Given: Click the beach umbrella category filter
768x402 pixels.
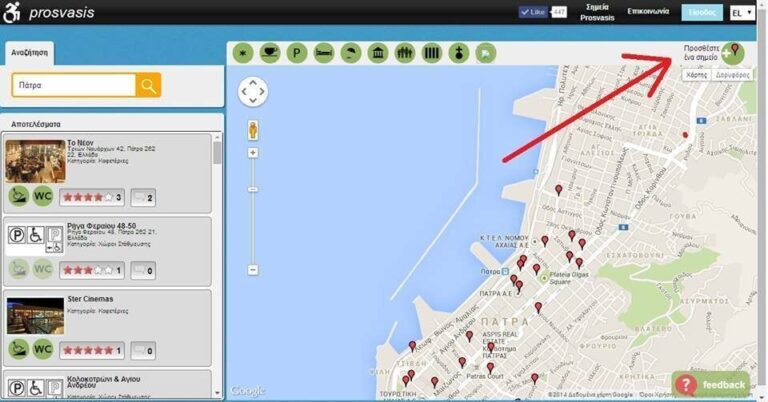Looking at the screenshot, I should click(x=350, y=52).
